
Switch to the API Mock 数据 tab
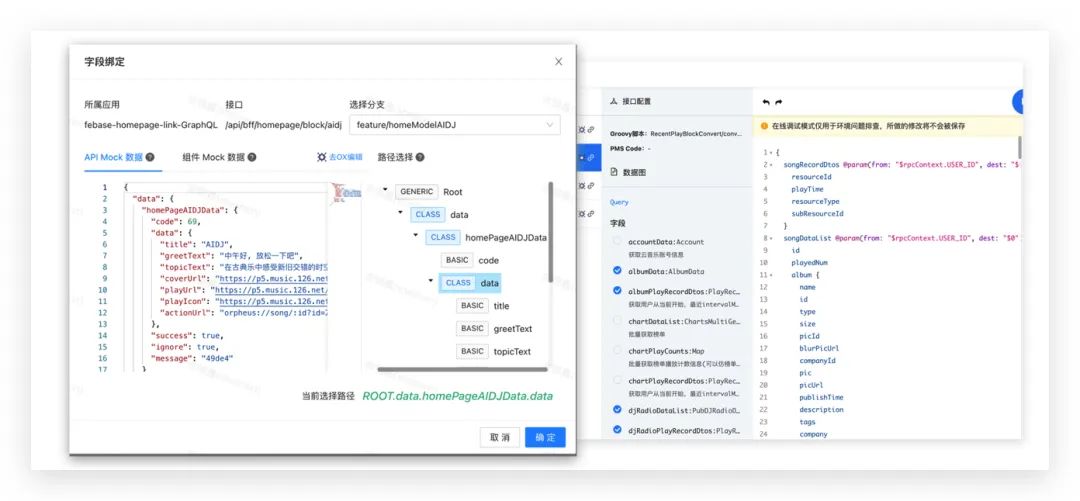click(114, 157)
